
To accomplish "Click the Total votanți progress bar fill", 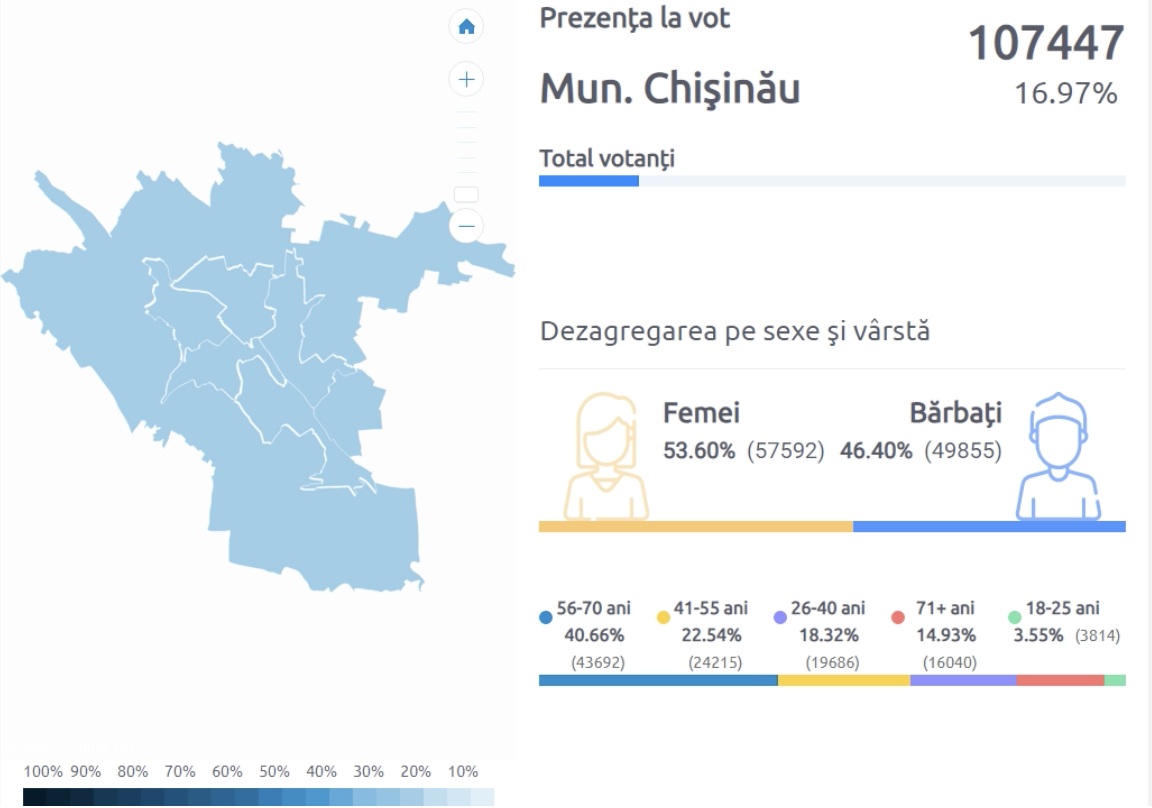I will click(x=588, y=181).
